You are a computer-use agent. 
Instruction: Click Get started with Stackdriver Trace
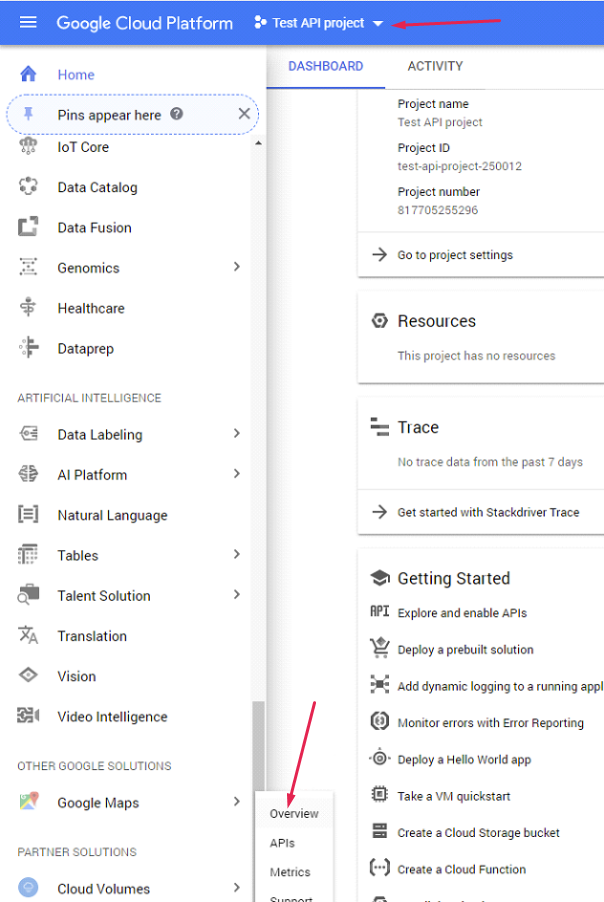tap(488, 512)
